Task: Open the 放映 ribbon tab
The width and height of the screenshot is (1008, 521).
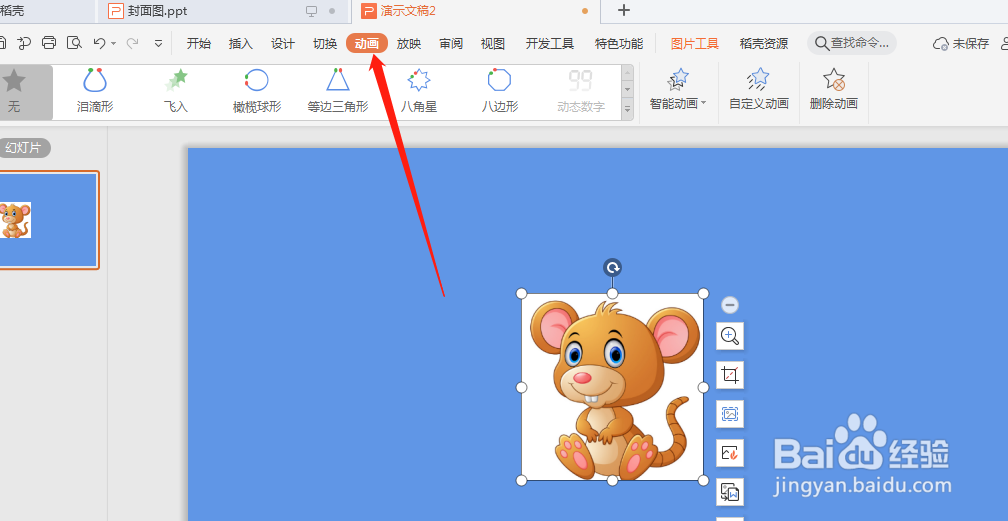Action: (x=409, y=44)
